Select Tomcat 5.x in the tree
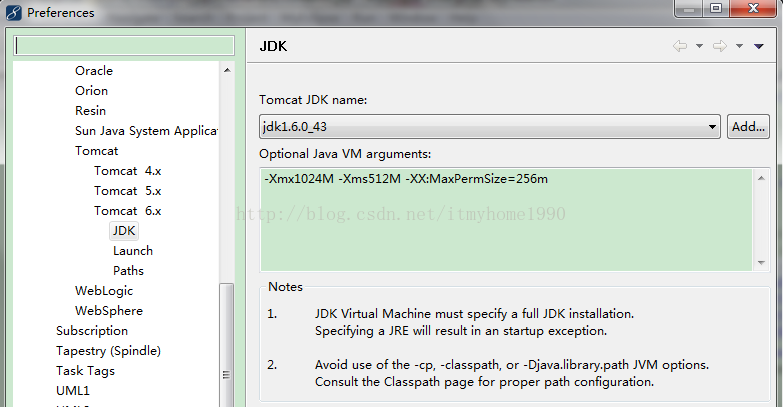783x407 pixels. coord(127,191)
